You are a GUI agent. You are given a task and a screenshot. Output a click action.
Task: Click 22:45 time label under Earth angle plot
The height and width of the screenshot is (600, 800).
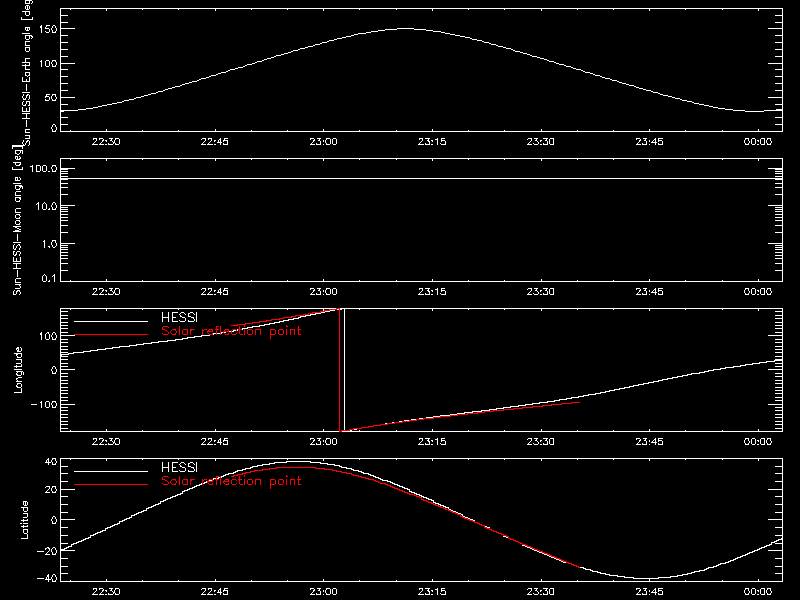(x=215, y=142)
